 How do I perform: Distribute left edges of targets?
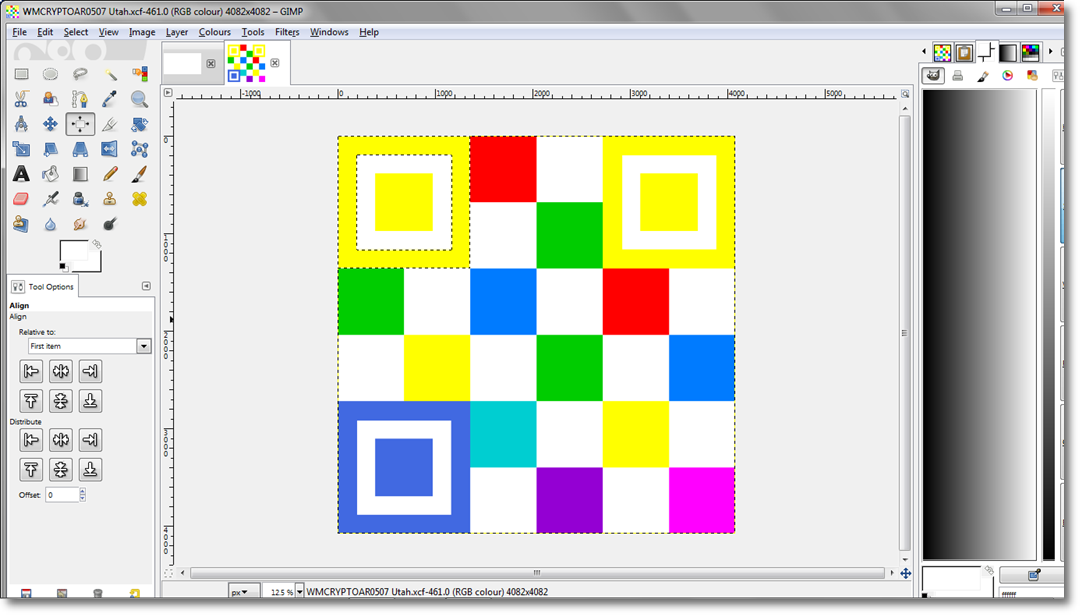point(31,440)
